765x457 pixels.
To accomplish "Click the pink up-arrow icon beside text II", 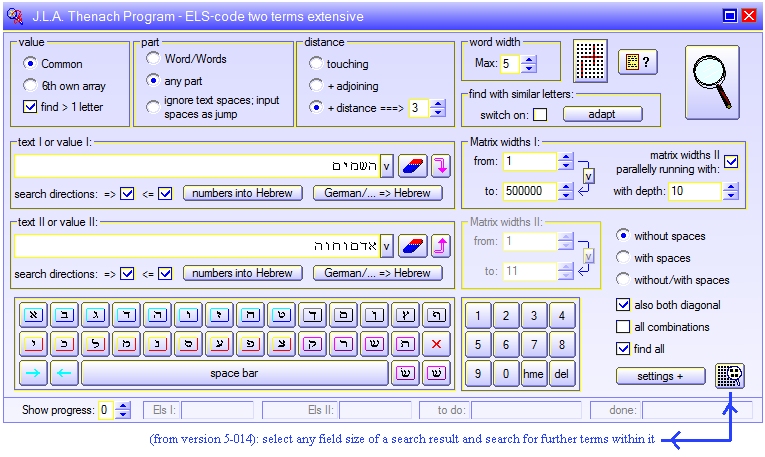I will [440, 245].
